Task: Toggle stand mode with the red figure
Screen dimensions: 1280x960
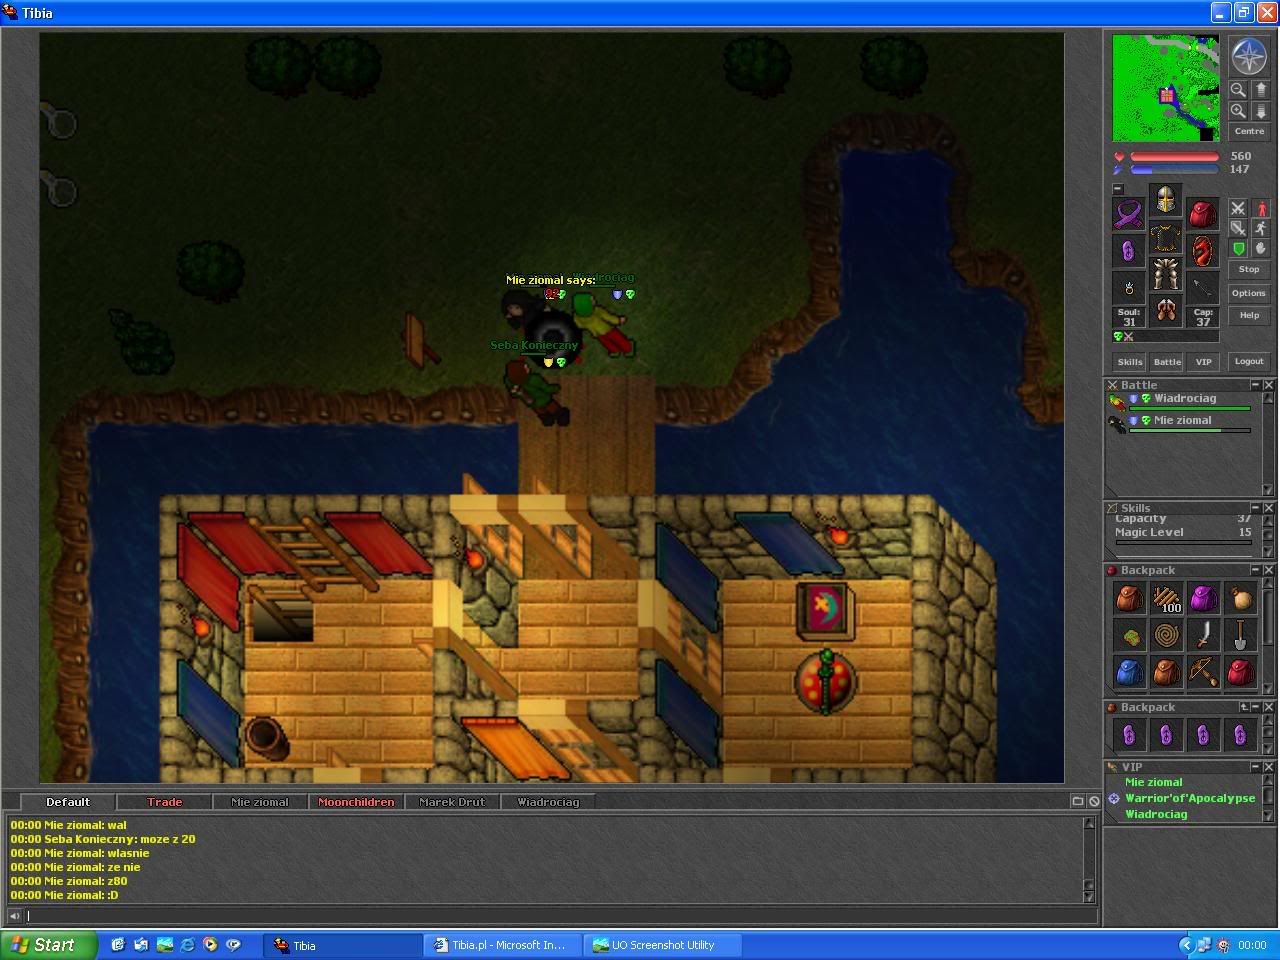Action: pyautogui.click(x=1261, y=208)
